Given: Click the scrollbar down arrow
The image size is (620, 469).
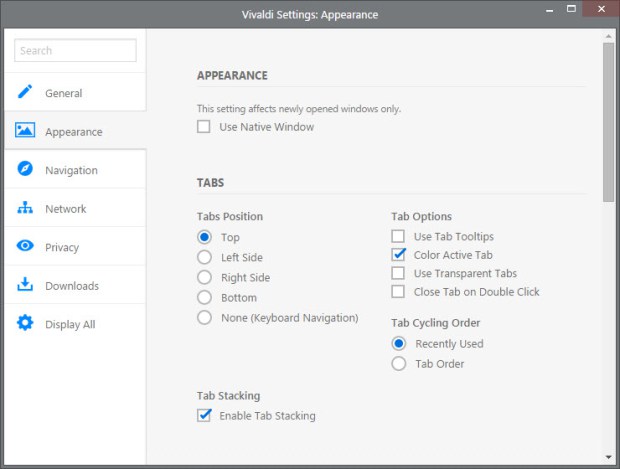Looking at the screenshot, I should (608, 457).
